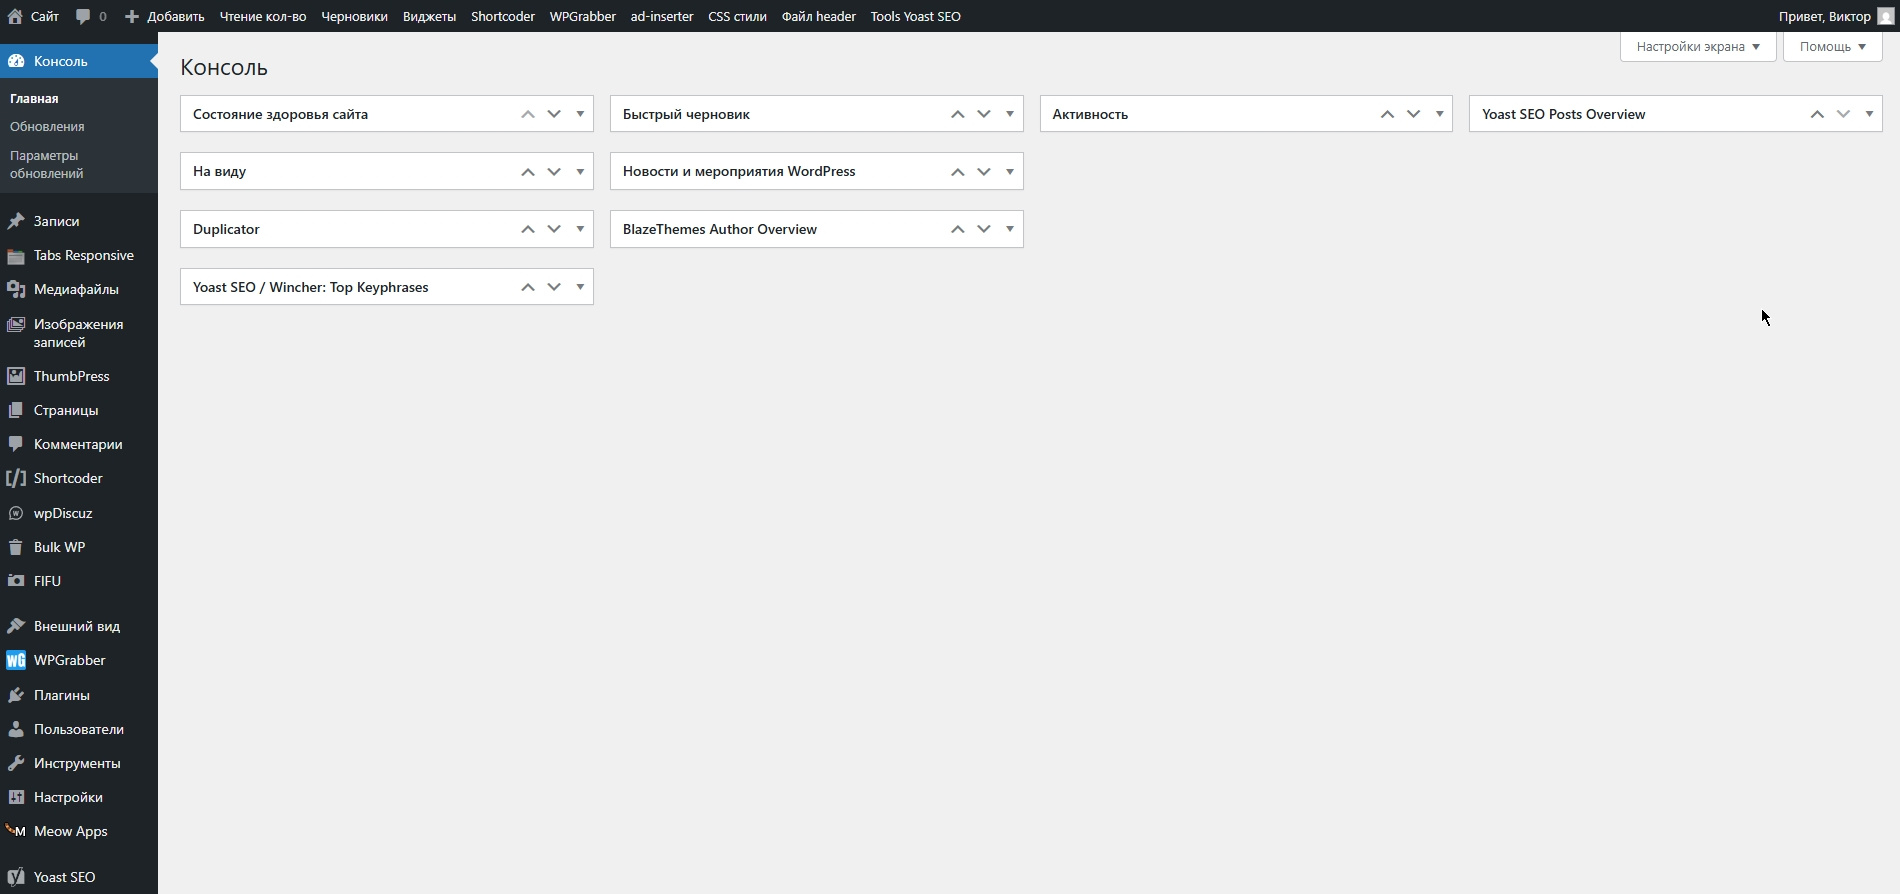Viewport: 1900px width, 894px height.
Task: Click the Консоль dashboard gauge icon
Action: pos(16,61)
